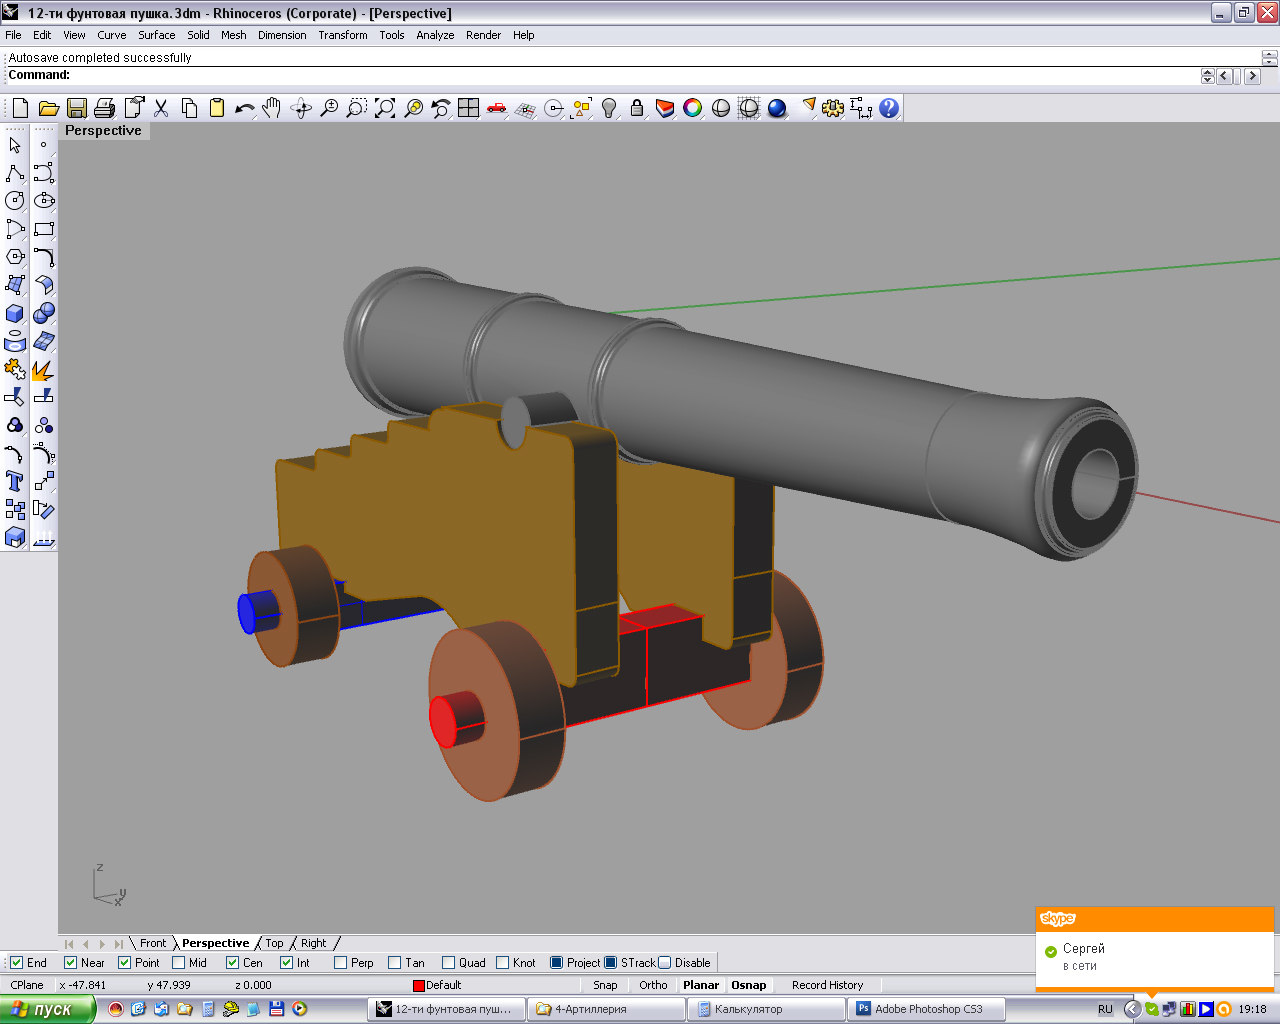1280x1024 pixels.
Task: Toggle the Int osnap checkbox
Action: (286, 963)
